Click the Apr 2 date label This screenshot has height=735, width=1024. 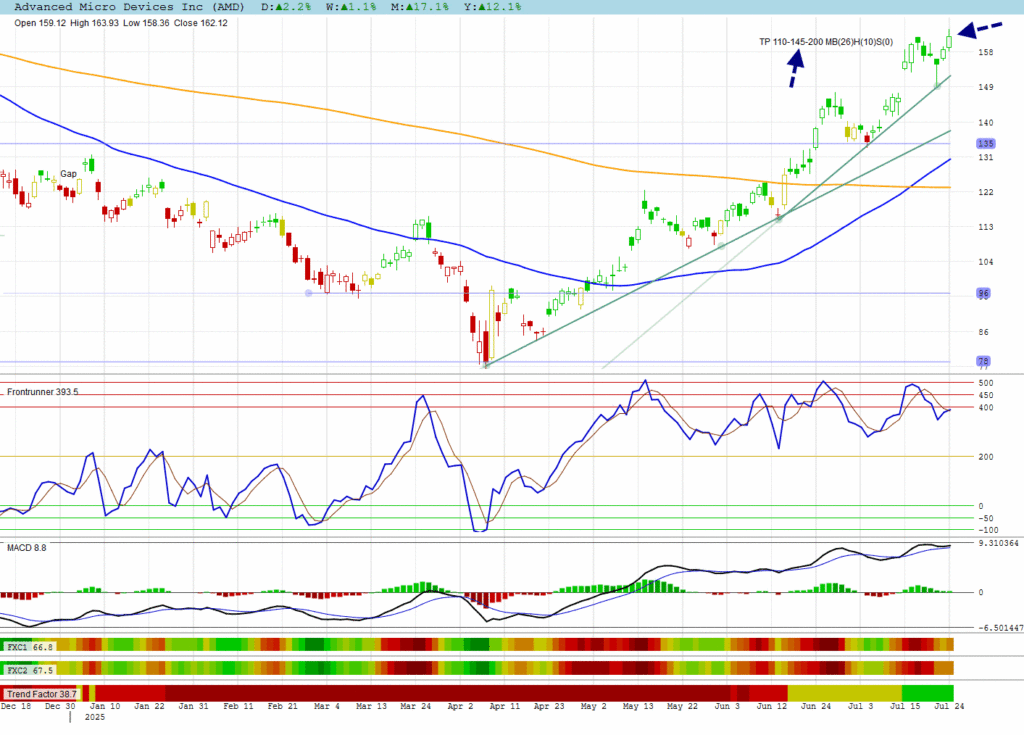tap(460, 706)
